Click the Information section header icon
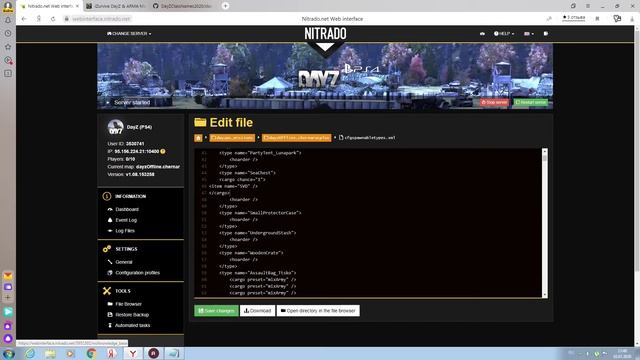The image size is (640, 360). coord(107,196)
